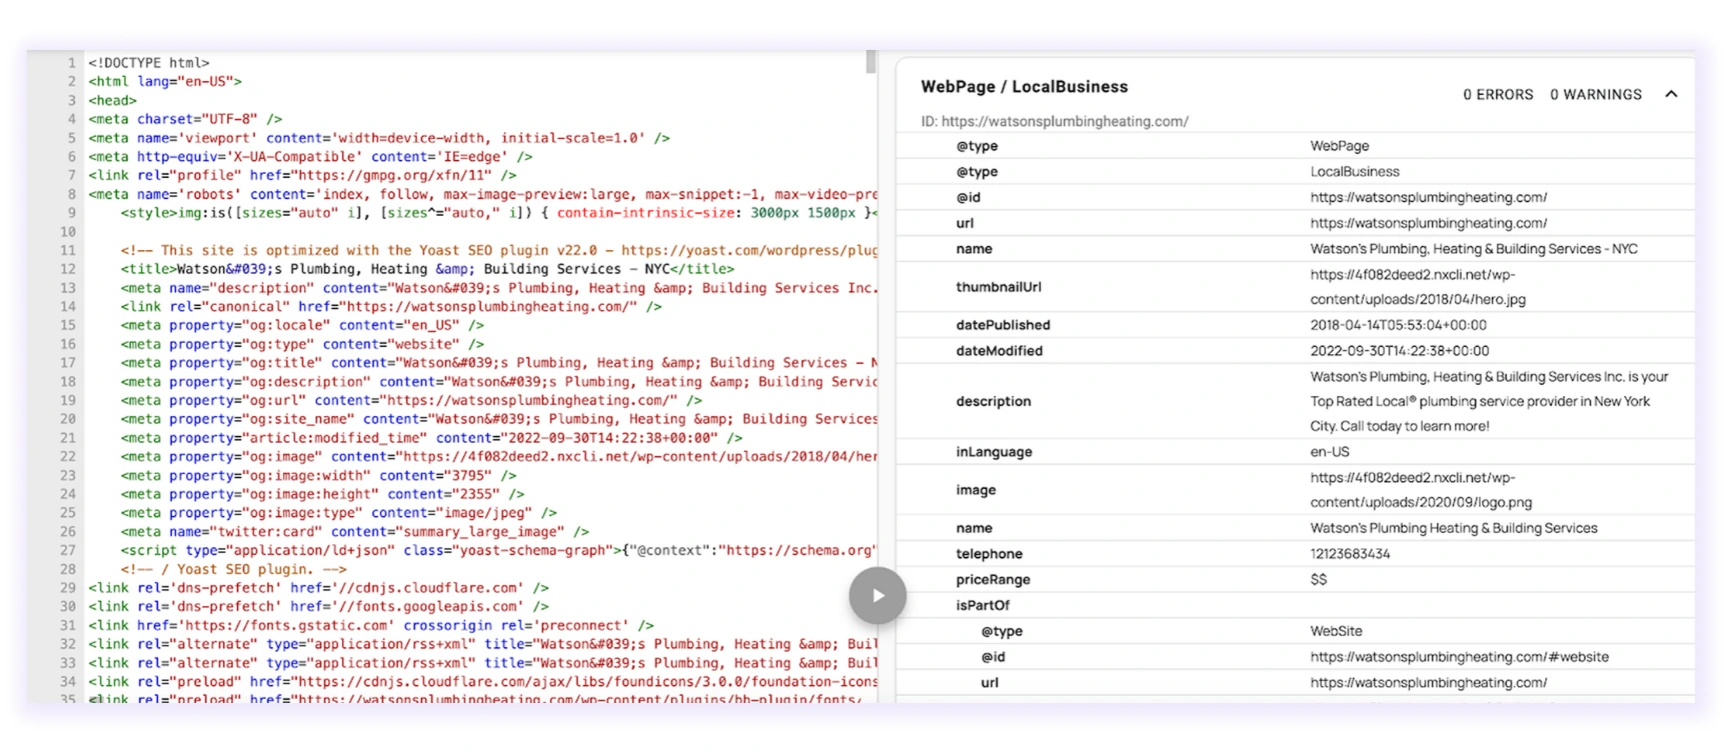Click the logo.png image URL value

(1421, 490)
